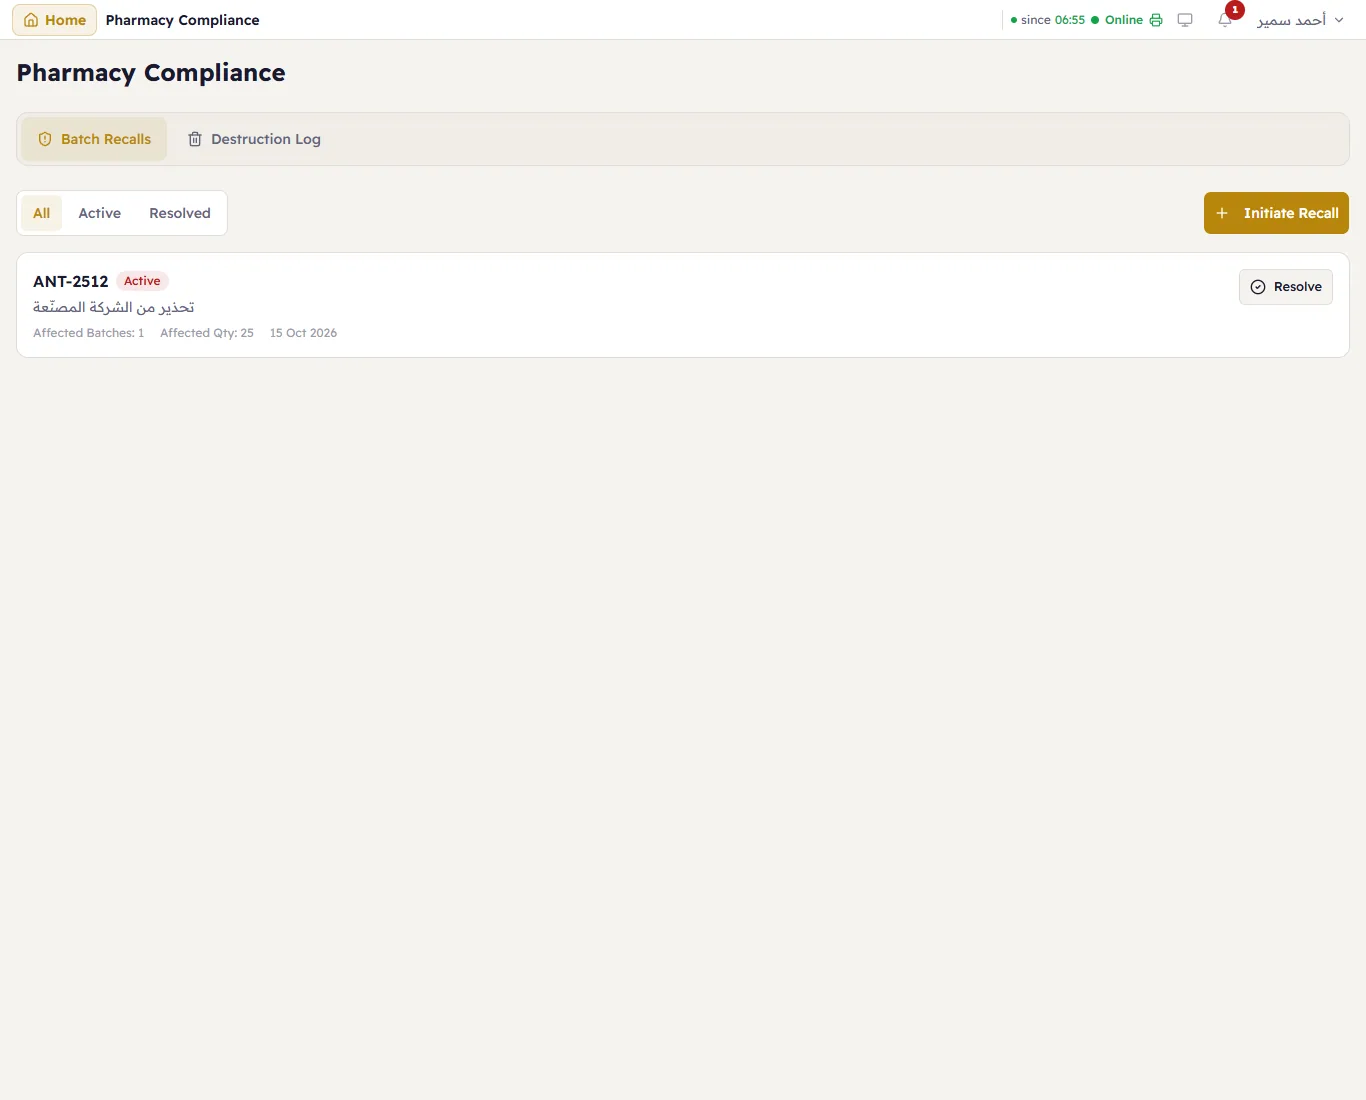Show Resolved recalls filter
Viewport: 1366px width, 1100px height.
[180, 213]
